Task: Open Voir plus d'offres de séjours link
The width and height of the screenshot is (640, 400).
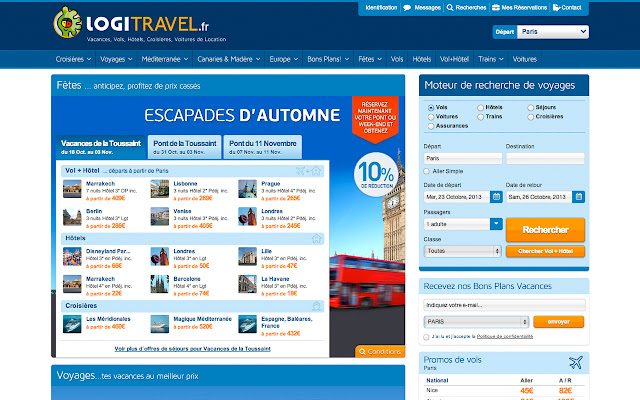Action: click(192, 349)
